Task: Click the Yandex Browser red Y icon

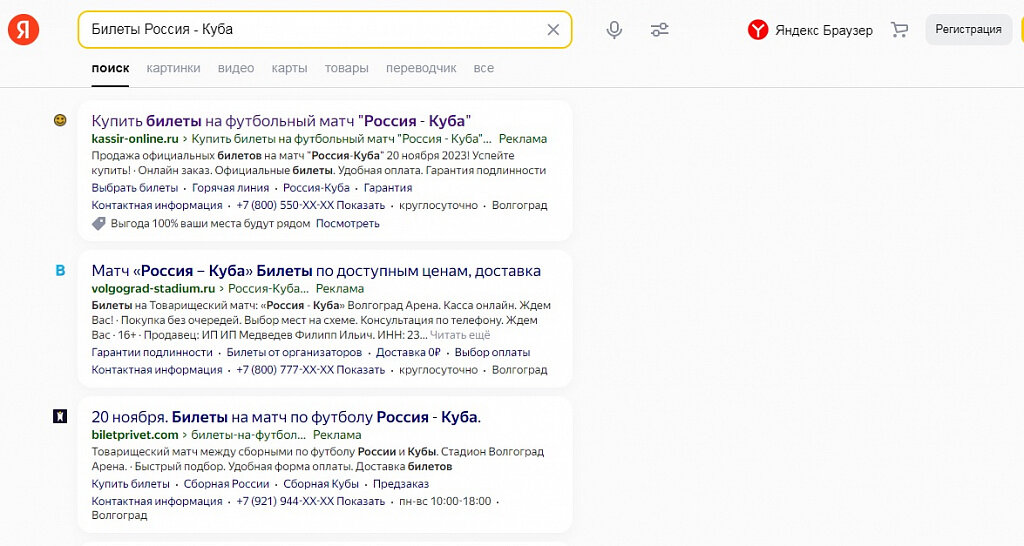Action: click(x=758, y=29)
